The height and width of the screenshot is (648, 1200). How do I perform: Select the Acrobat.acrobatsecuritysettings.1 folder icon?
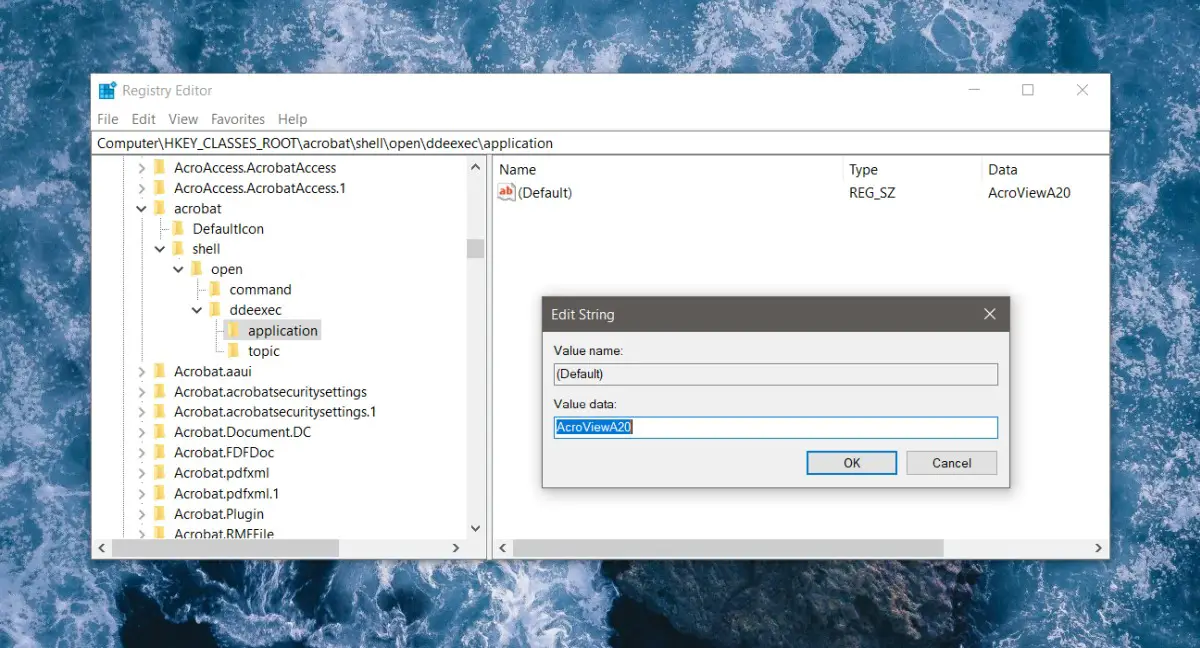coord(159,411)
